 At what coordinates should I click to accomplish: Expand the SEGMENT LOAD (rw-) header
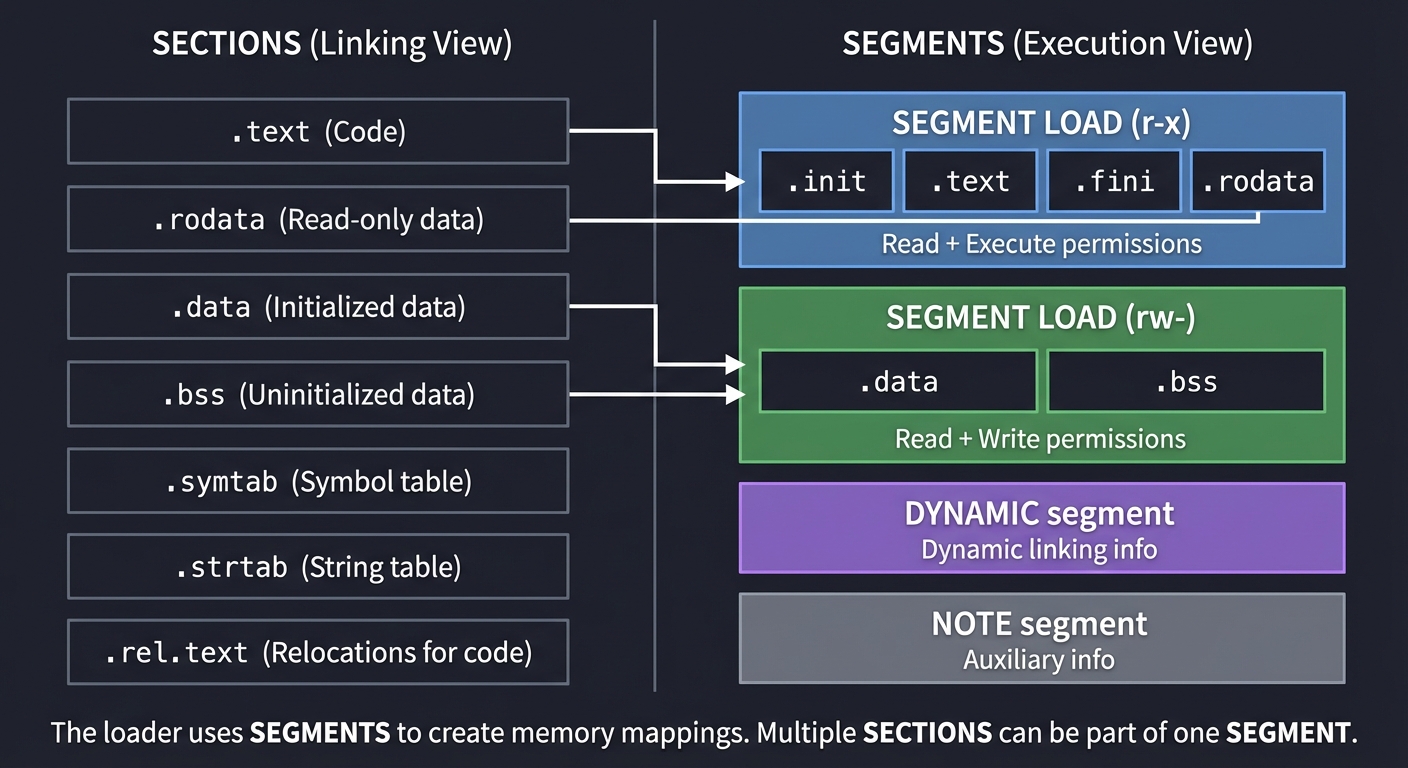[x=1041, y=317]
